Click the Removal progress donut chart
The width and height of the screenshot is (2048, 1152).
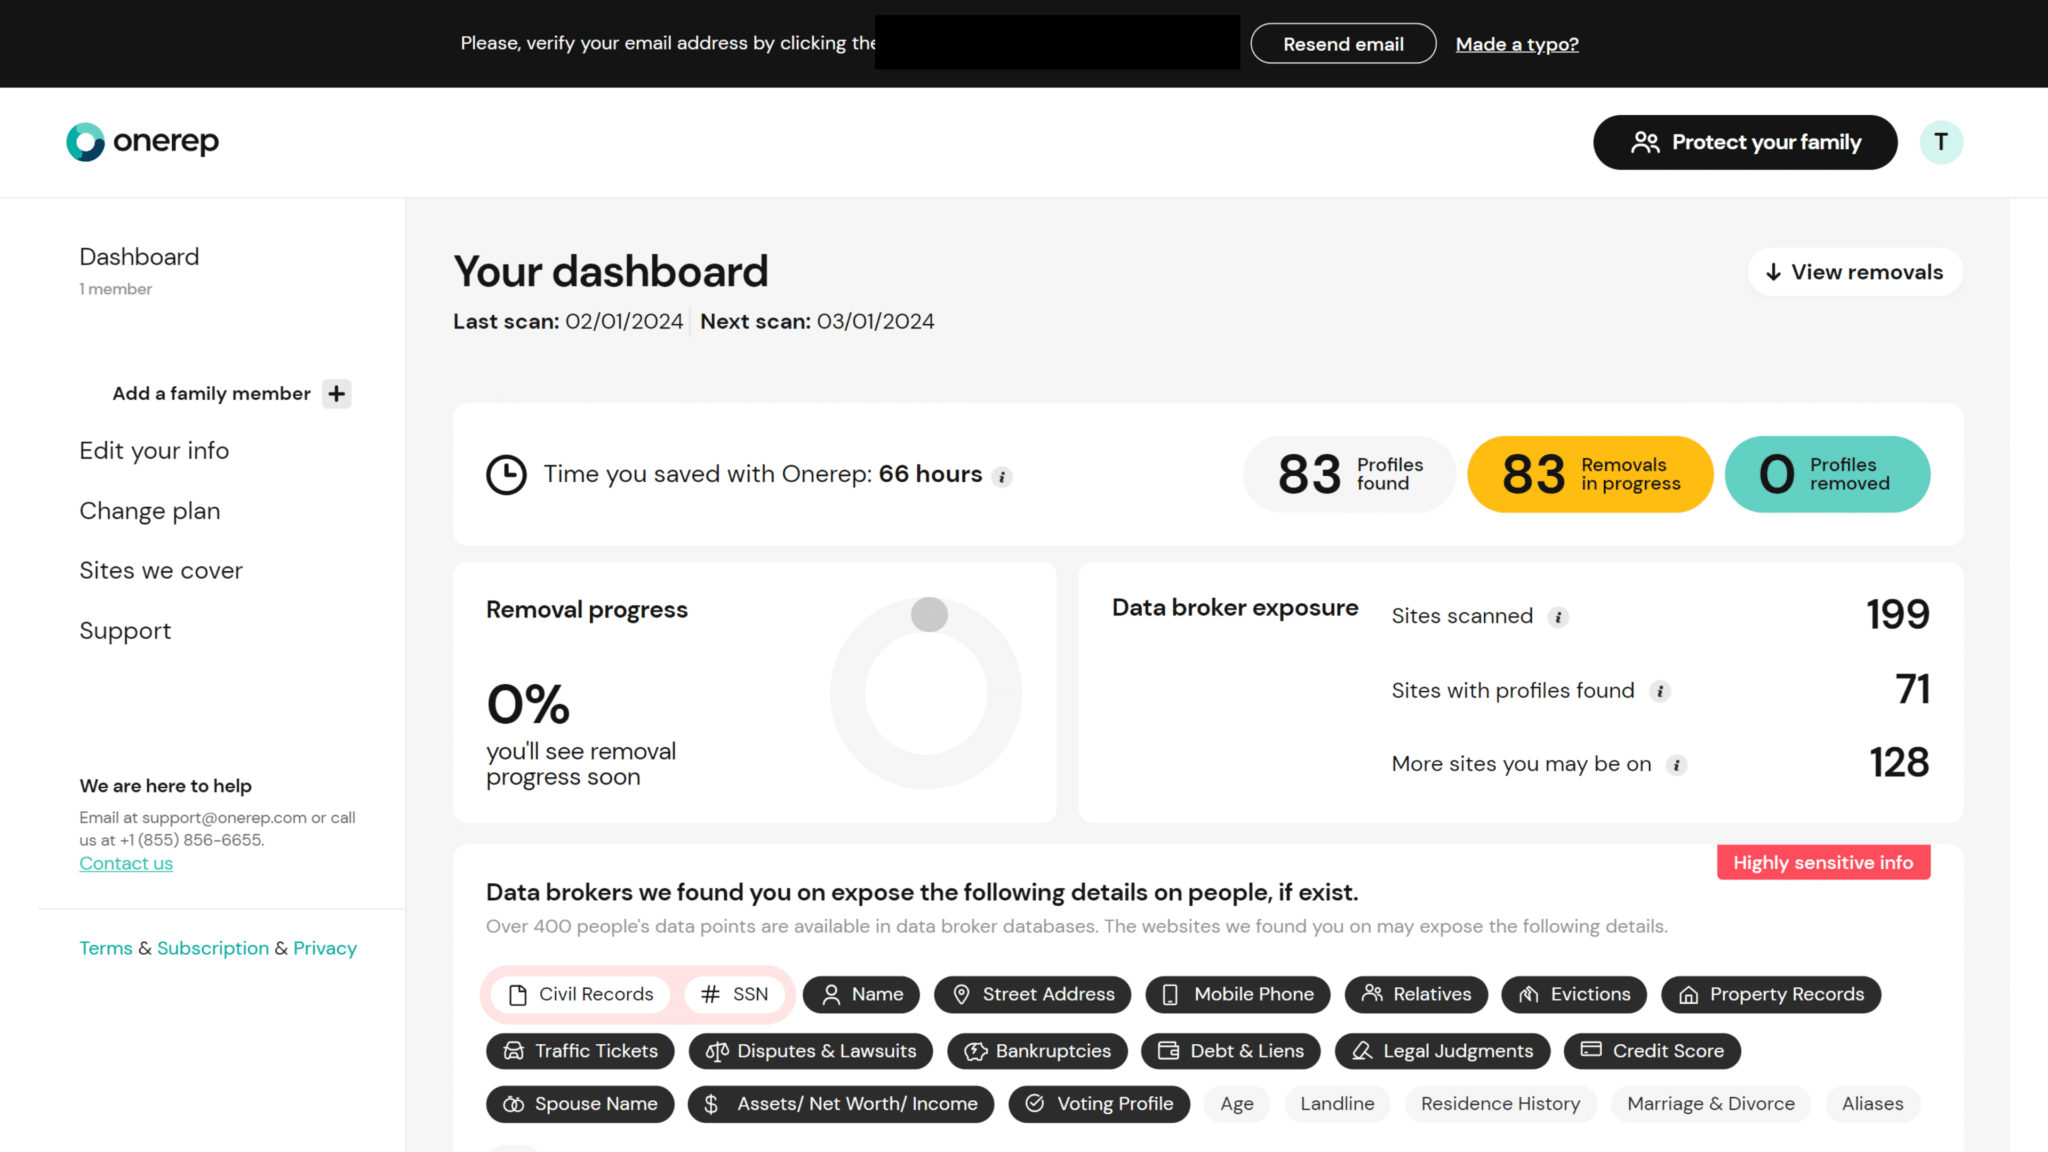(x=925, y=693)
